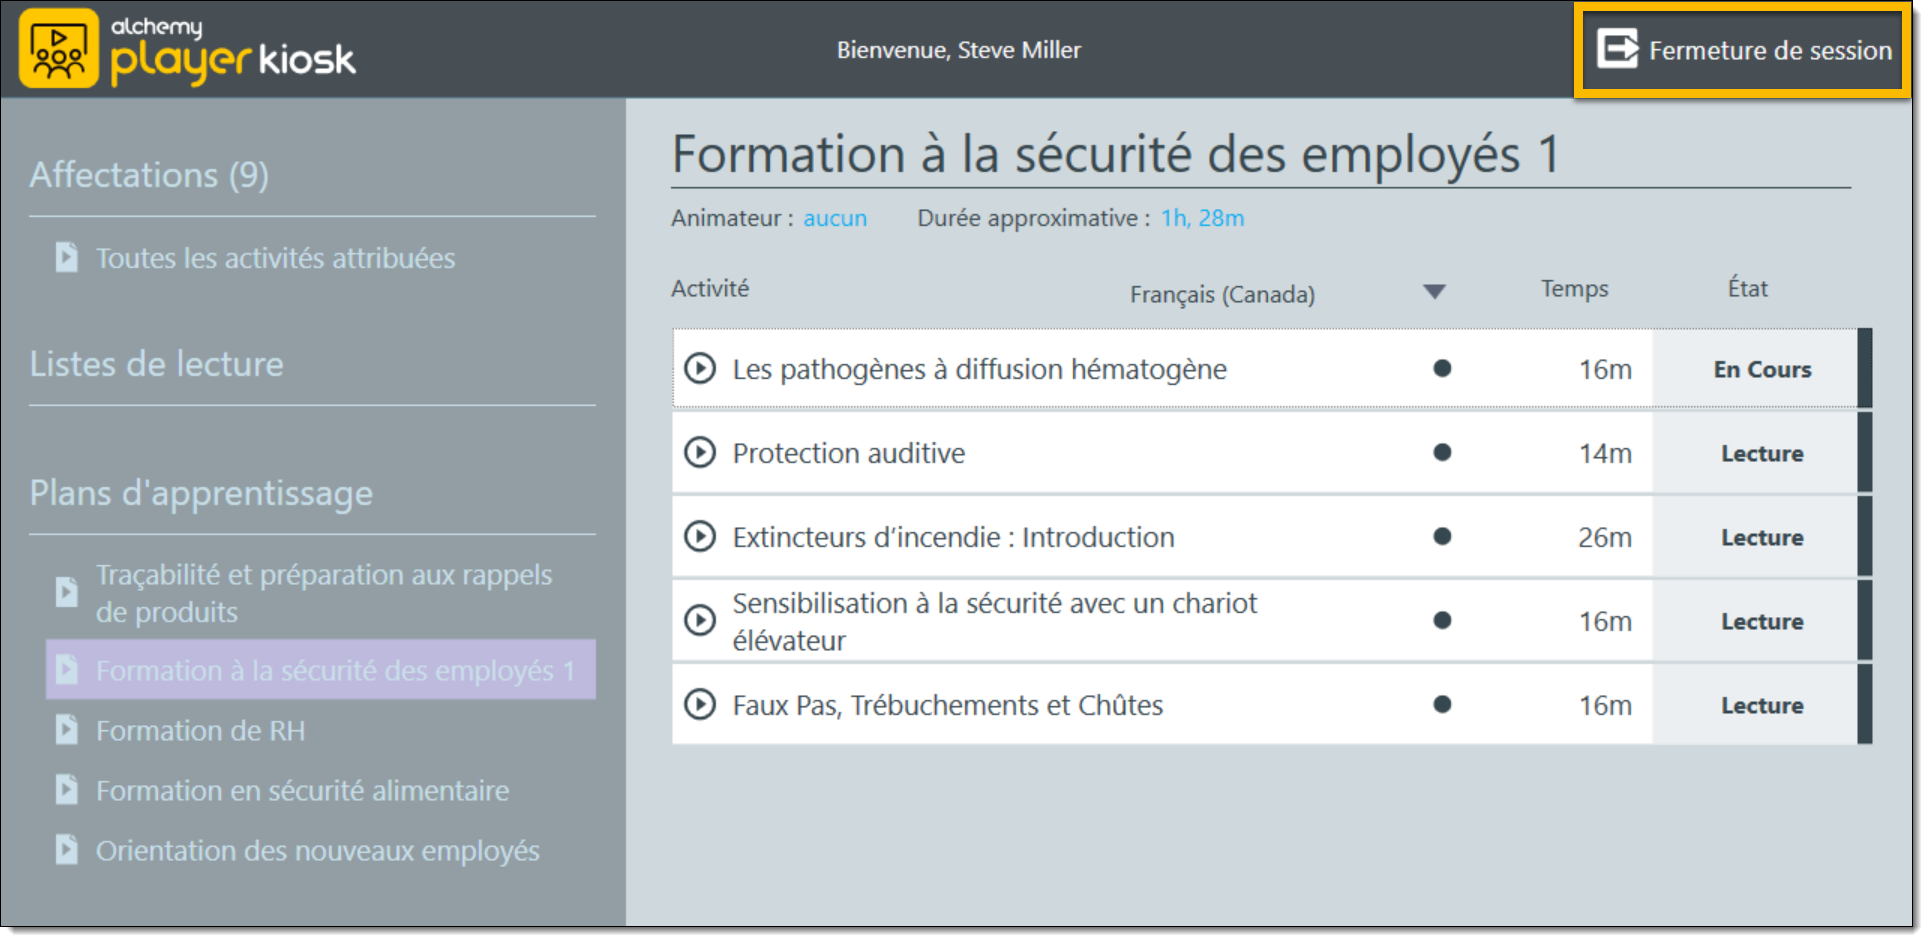Viewport: 1928px width, 942px height.
Task: Select Traçabilité et préparation aux rappels plan
Action: pos(323,594)
